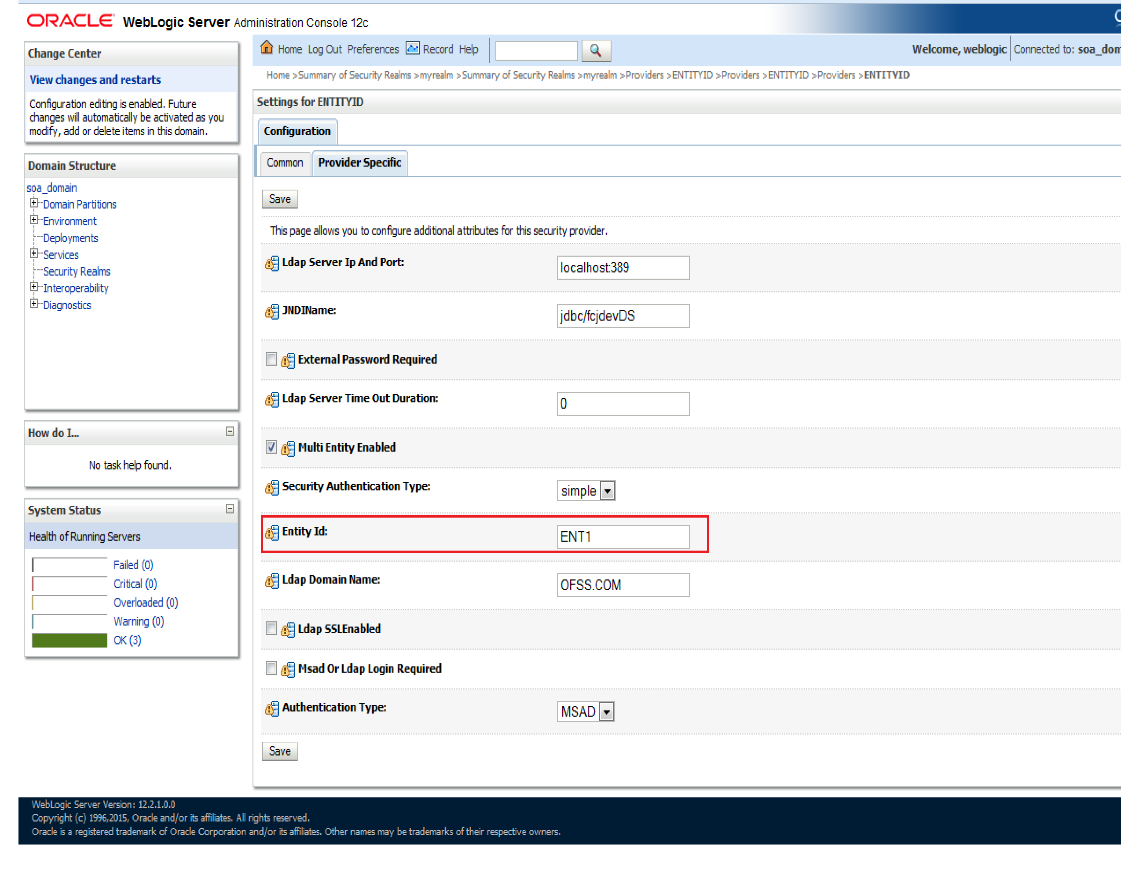The image size is (1121, 877).
Task: Open soa_domain tree root link
Action: coord(51,188)
